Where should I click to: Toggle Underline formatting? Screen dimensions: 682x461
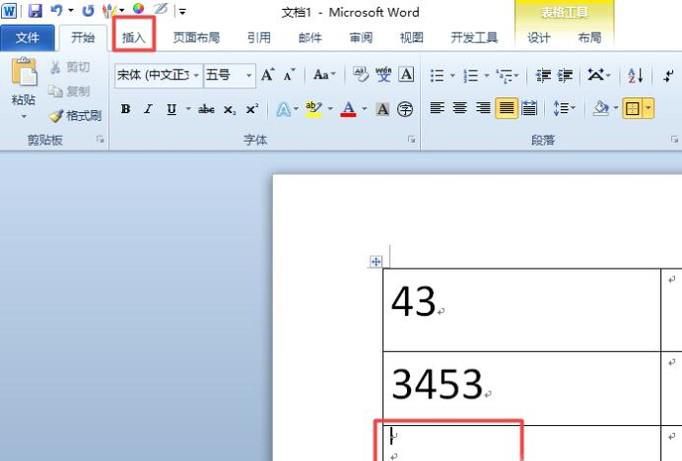171,109
